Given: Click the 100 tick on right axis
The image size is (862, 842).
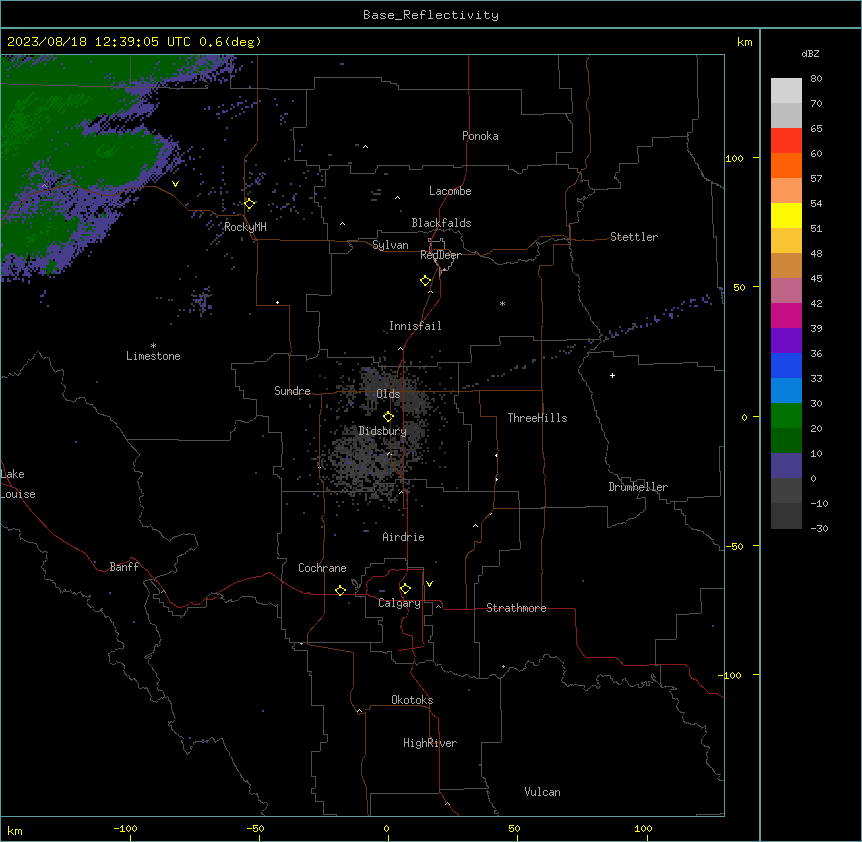Looking at the screenshot, I should pos(734,158).
